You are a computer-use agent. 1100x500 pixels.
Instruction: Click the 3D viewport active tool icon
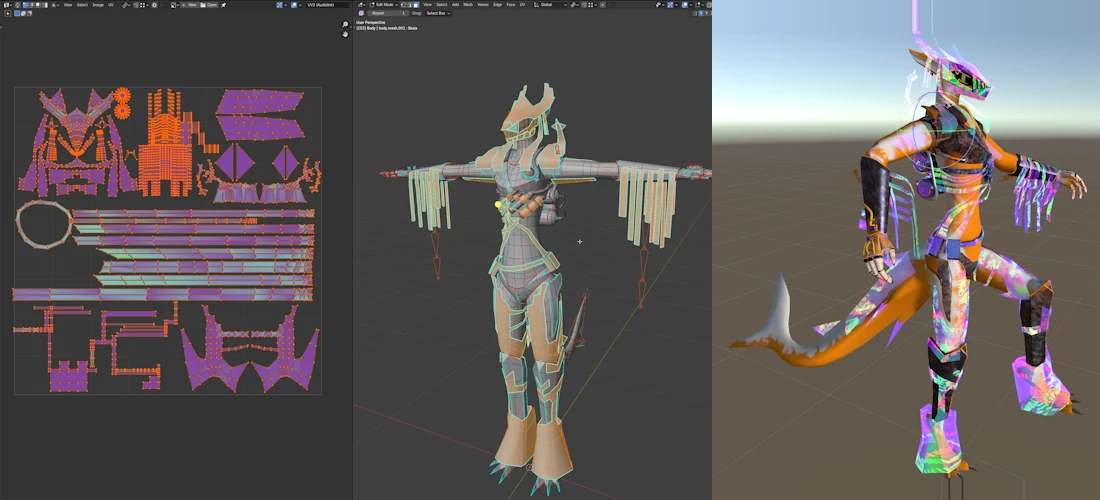[361, 13]
